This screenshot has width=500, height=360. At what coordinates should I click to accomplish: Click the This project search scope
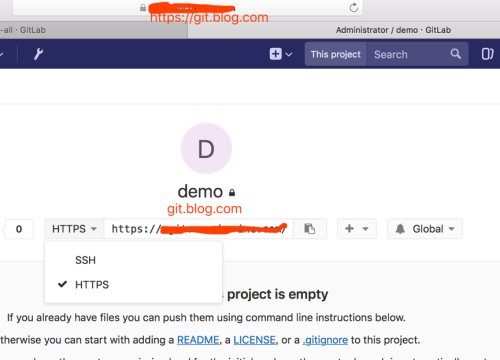click(x=336, y=54)
